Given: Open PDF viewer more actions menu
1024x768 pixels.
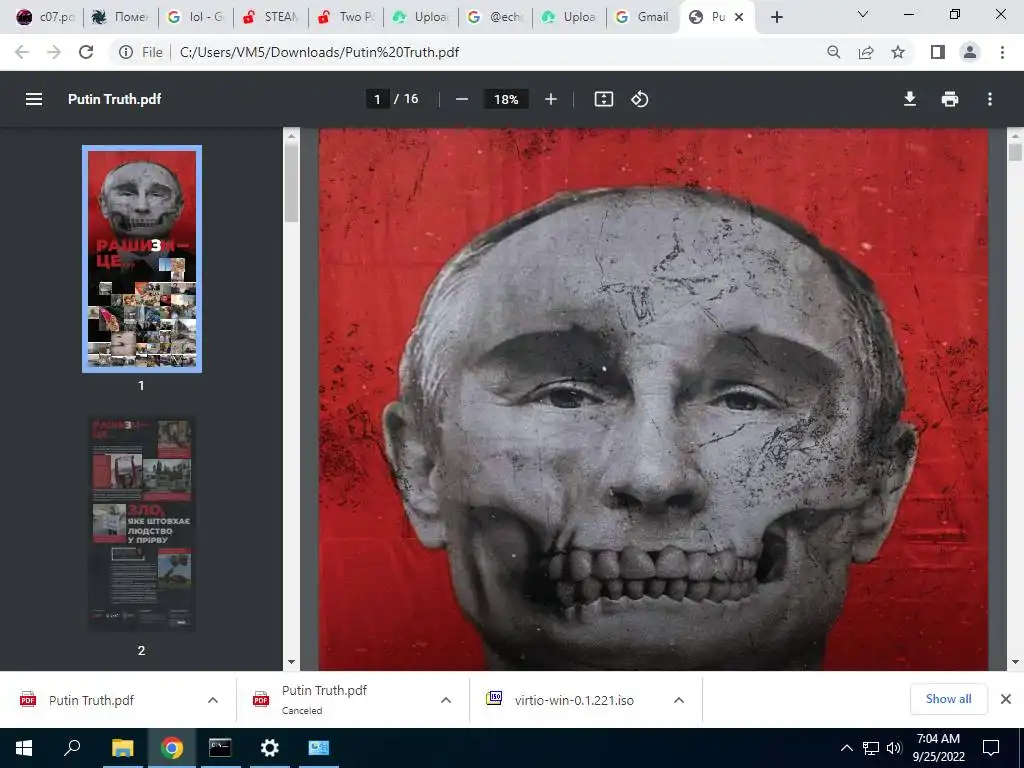Looking at the screenshot, I should (990, 99).
